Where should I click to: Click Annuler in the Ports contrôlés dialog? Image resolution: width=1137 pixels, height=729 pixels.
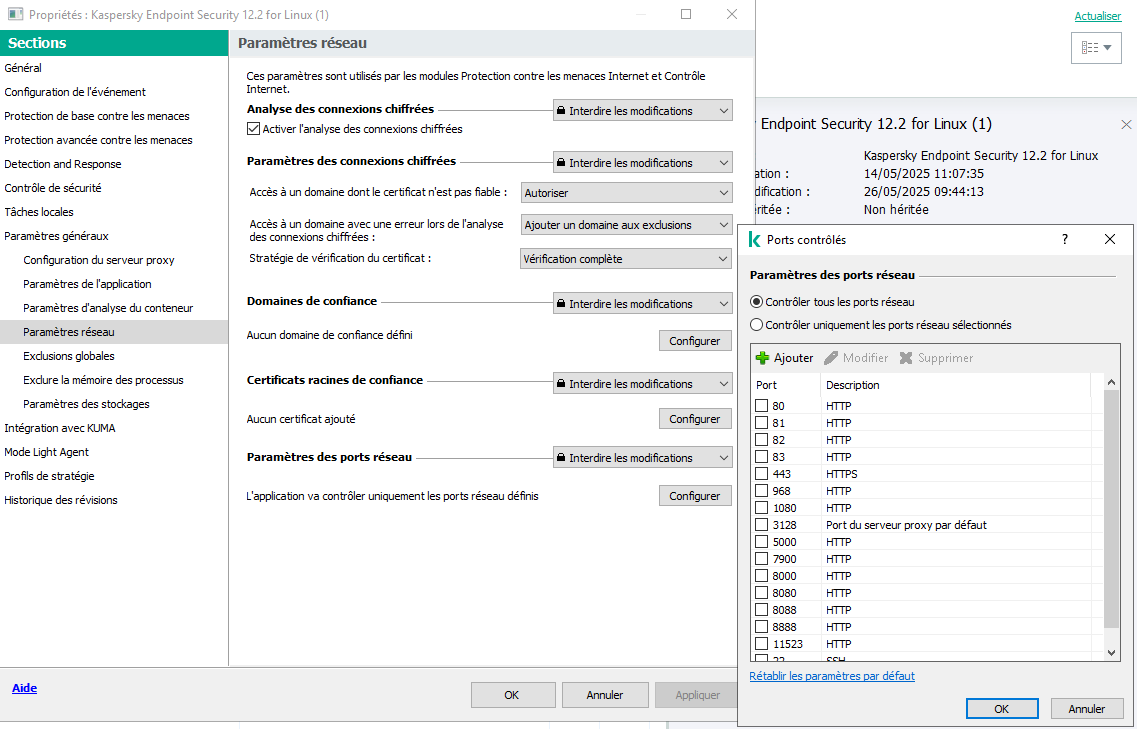tap(1086, 709)
